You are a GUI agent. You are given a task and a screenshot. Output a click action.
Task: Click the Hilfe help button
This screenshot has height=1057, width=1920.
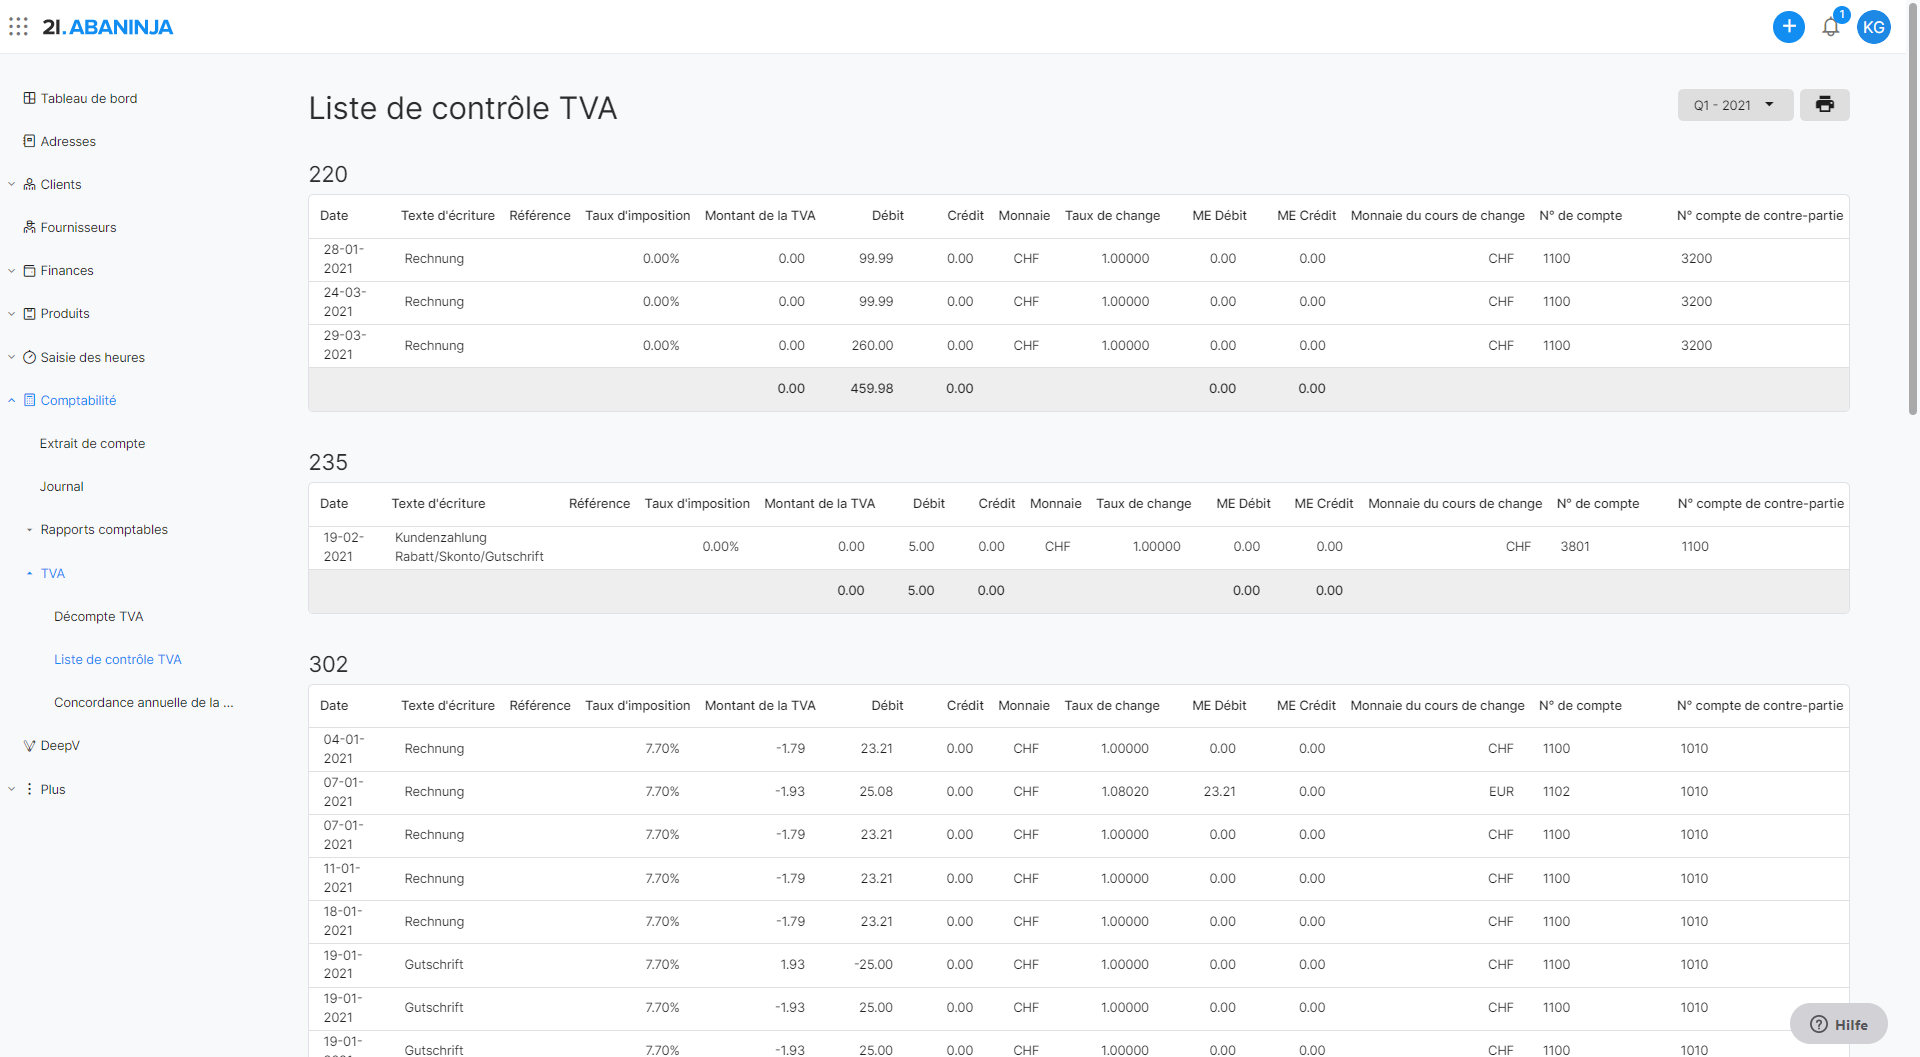tap(1838, 1024)
